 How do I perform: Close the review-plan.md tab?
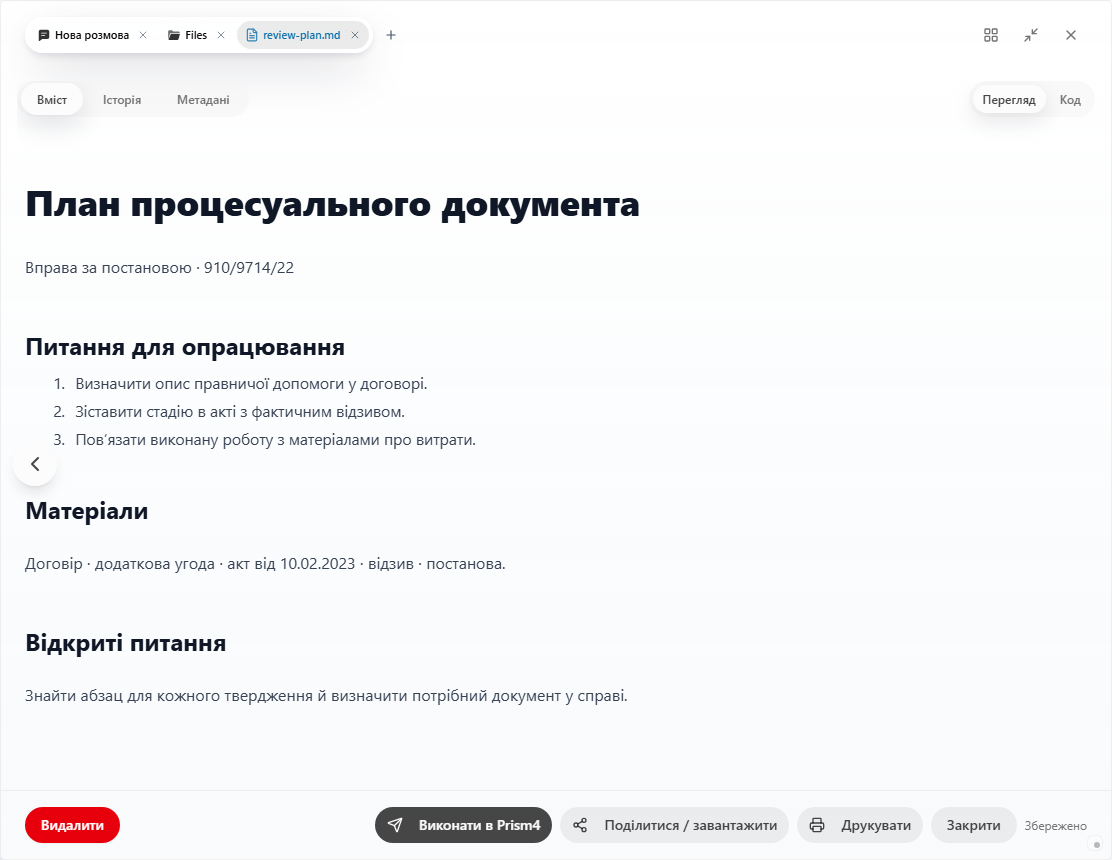(355, 35)
